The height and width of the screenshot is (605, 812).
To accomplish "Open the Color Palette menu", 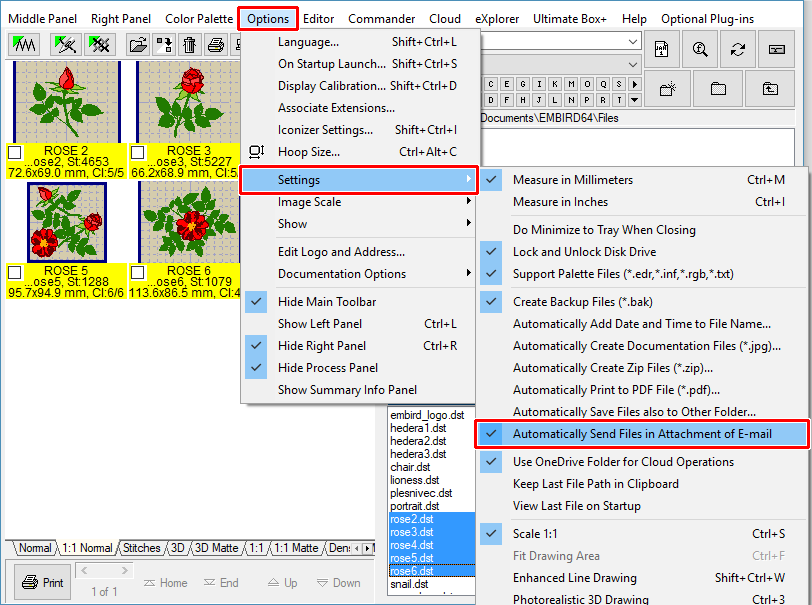I will coord(199,19).
